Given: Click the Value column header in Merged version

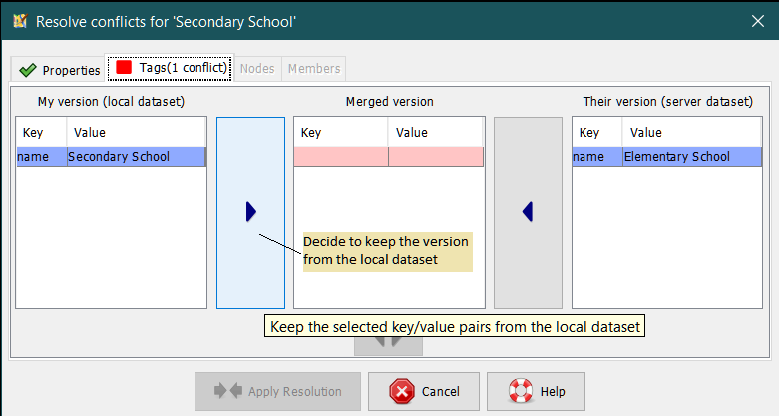Looking at the screenshot, I should tap(436, 132).
